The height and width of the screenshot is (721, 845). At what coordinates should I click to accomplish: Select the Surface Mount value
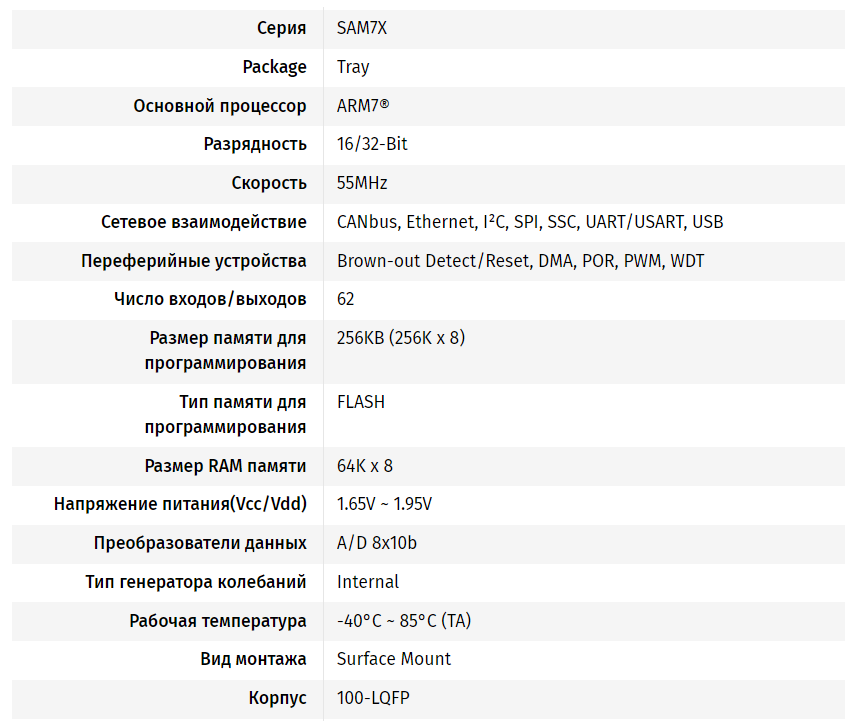394,659
